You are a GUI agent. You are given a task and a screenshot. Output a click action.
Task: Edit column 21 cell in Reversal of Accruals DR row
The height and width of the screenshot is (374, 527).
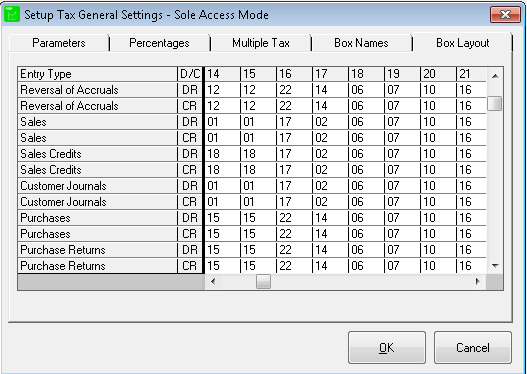coord(471,90)
